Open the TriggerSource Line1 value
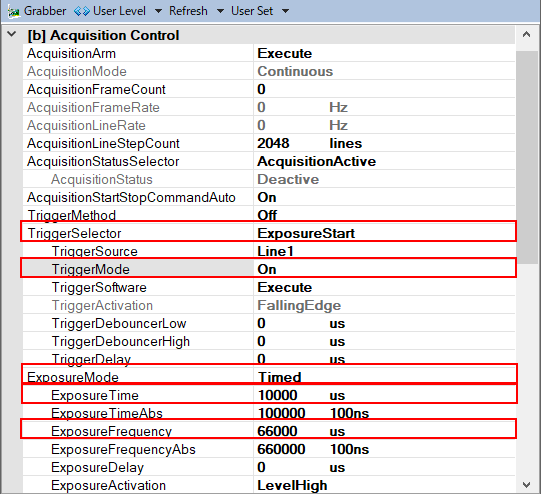Image resolution: width=541 pixels, height=494 pixels. click(x=275, y=251)
